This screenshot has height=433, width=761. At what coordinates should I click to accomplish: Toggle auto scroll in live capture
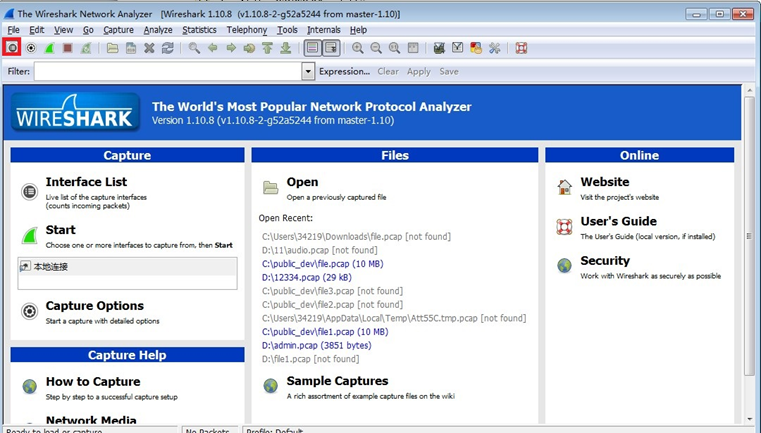pos(331,48)
